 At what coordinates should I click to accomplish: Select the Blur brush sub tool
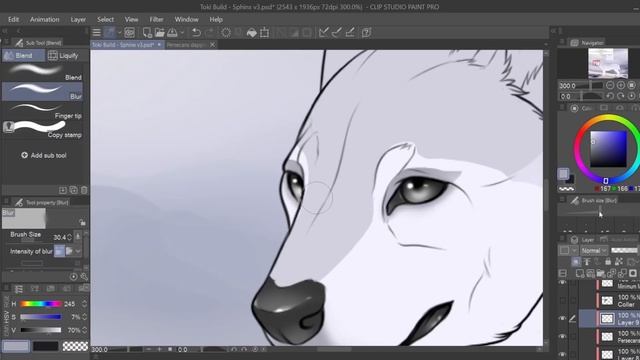[x=42, y=91]
